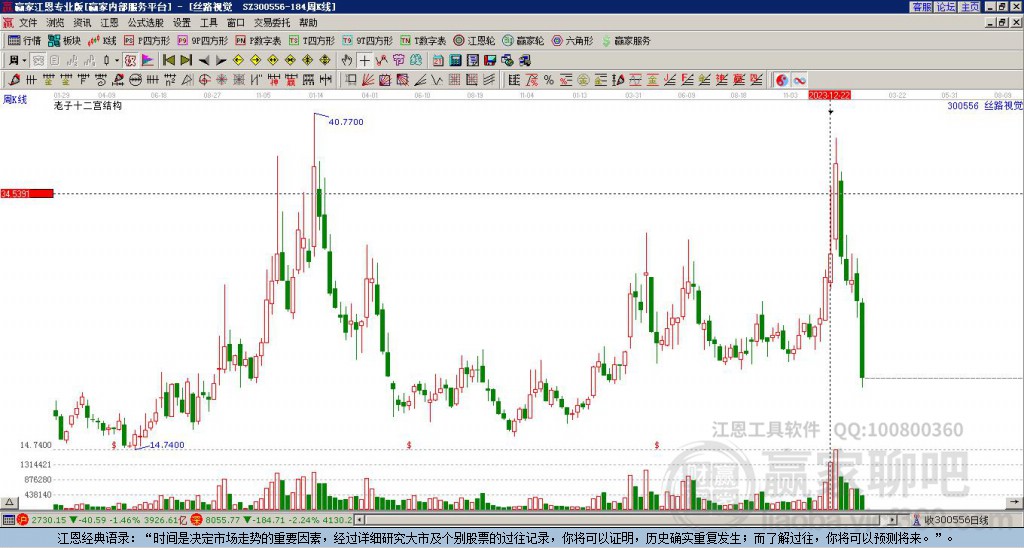Viewport: 1024px width, 548px height.
Task: Open the 公式选股 menu
Action: (145, 23)
